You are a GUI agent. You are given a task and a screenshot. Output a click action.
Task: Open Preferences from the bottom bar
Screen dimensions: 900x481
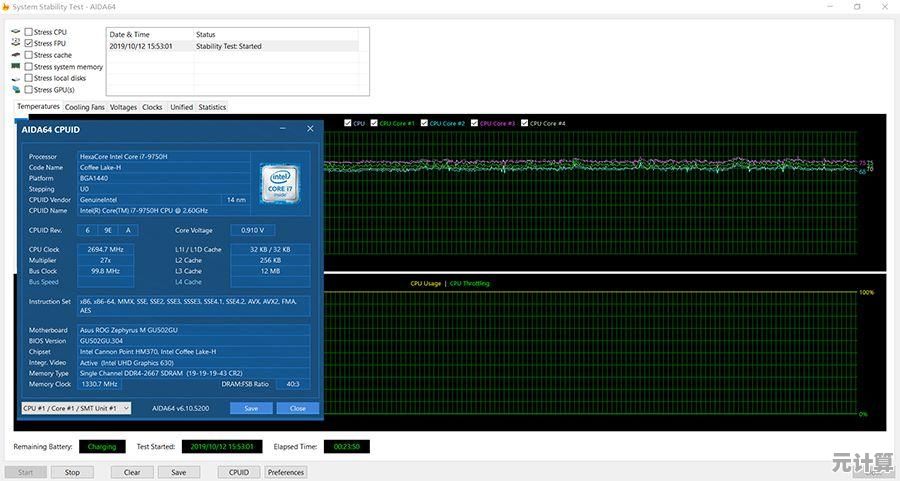click(286, 472)
